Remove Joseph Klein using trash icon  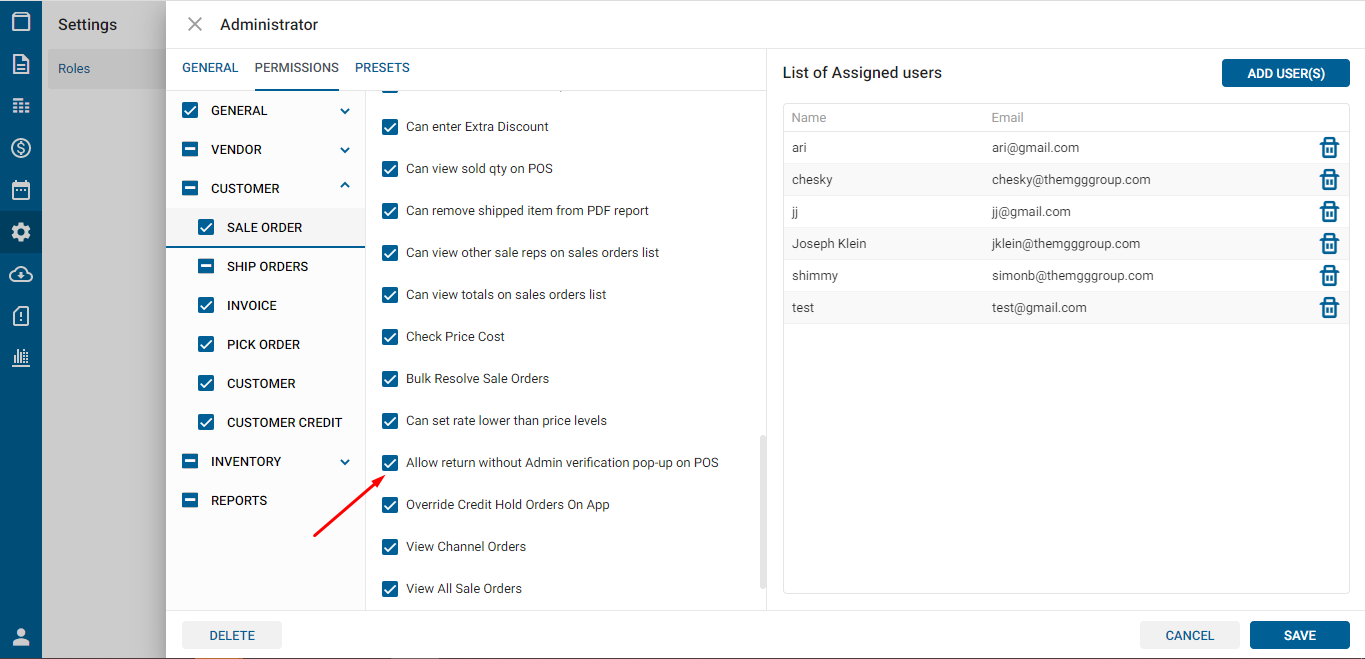point(1329,244)
